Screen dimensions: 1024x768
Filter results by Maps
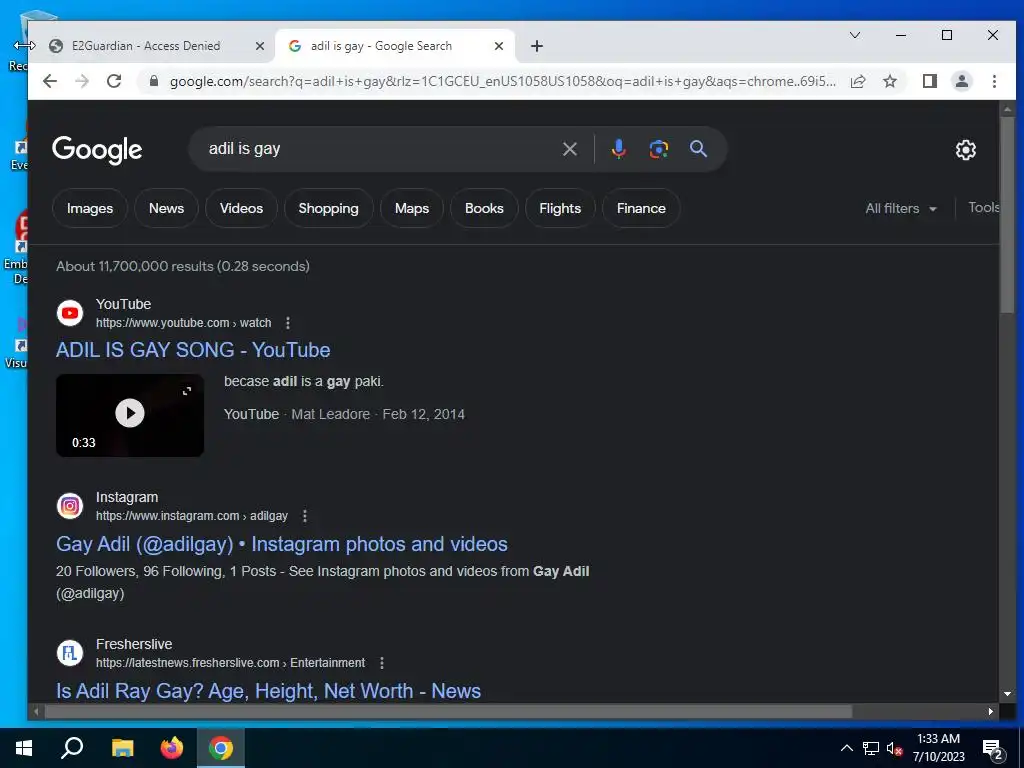coord(412,208)
